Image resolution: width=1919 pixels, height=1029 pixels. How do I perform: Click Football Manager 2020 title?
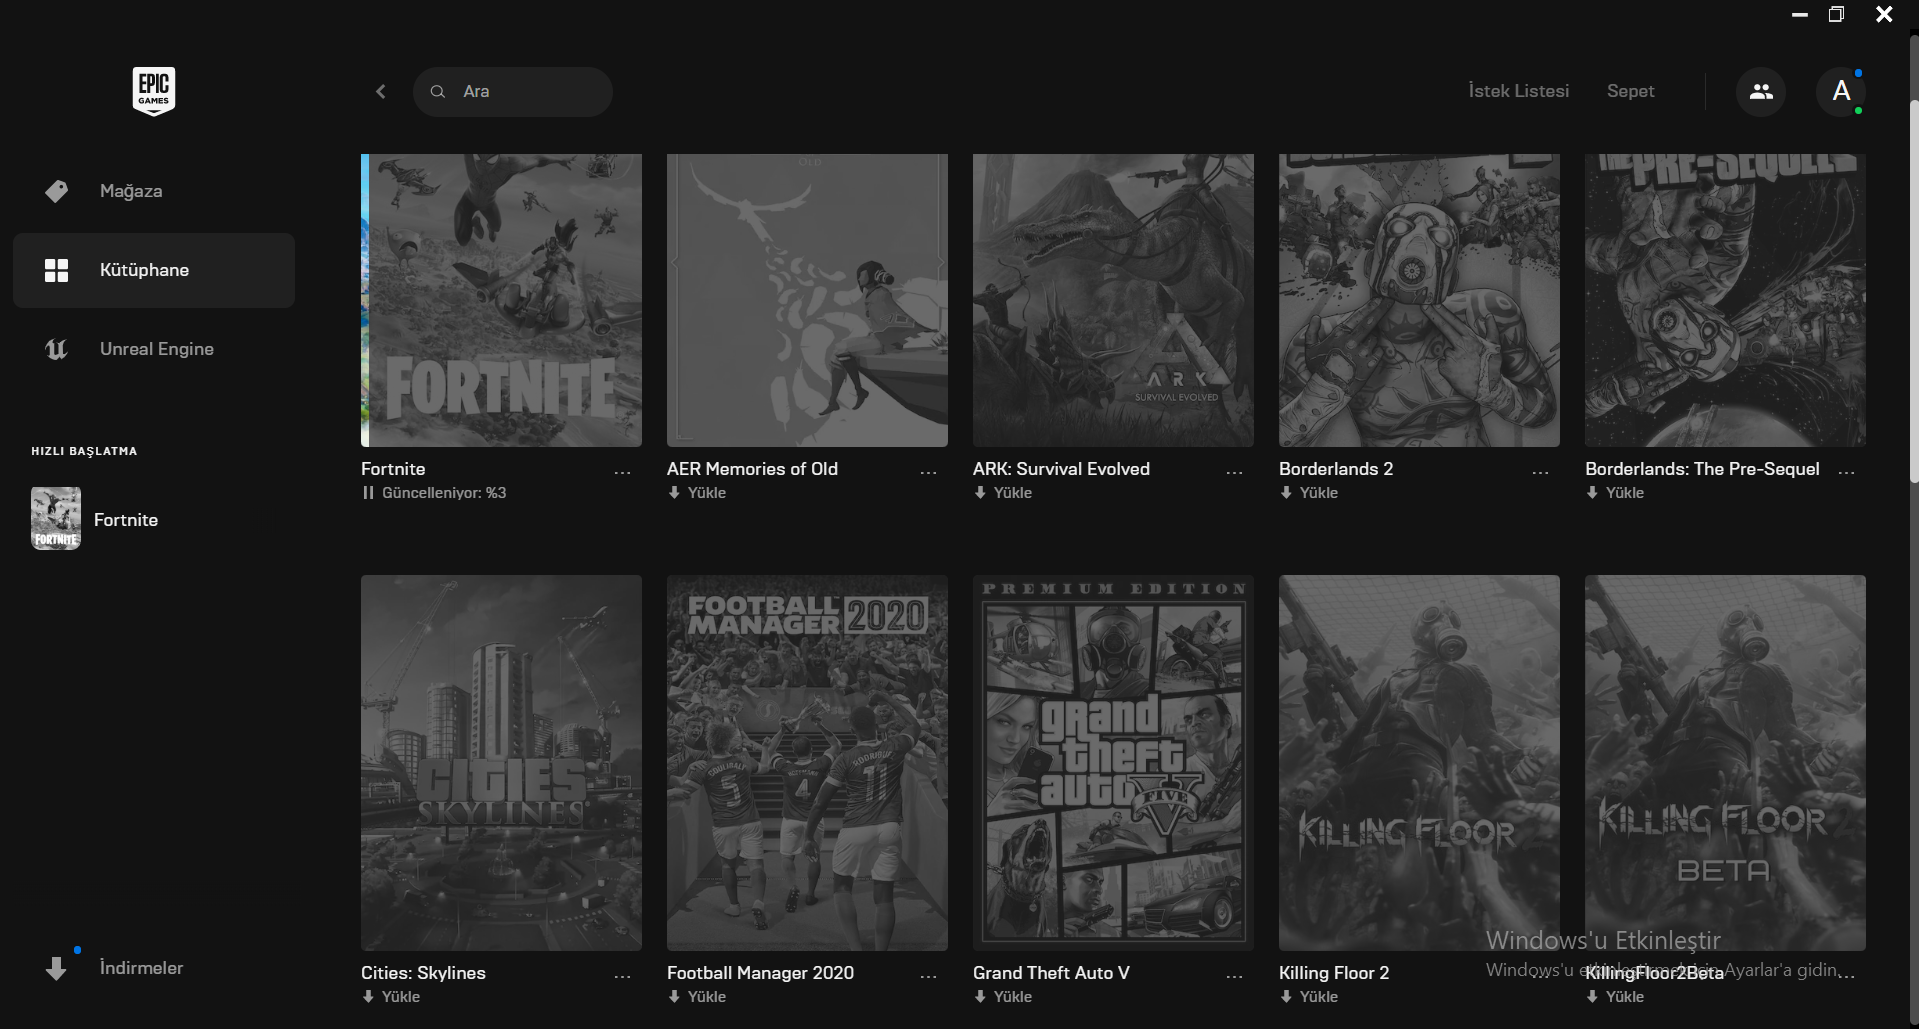click(x=760, y=973)
